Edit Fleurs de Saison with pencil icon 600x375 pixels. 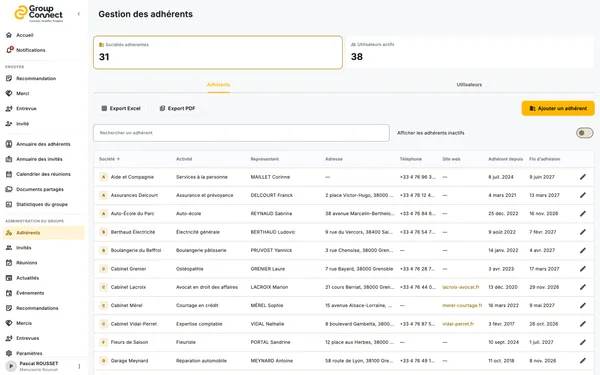coord(582,342)
